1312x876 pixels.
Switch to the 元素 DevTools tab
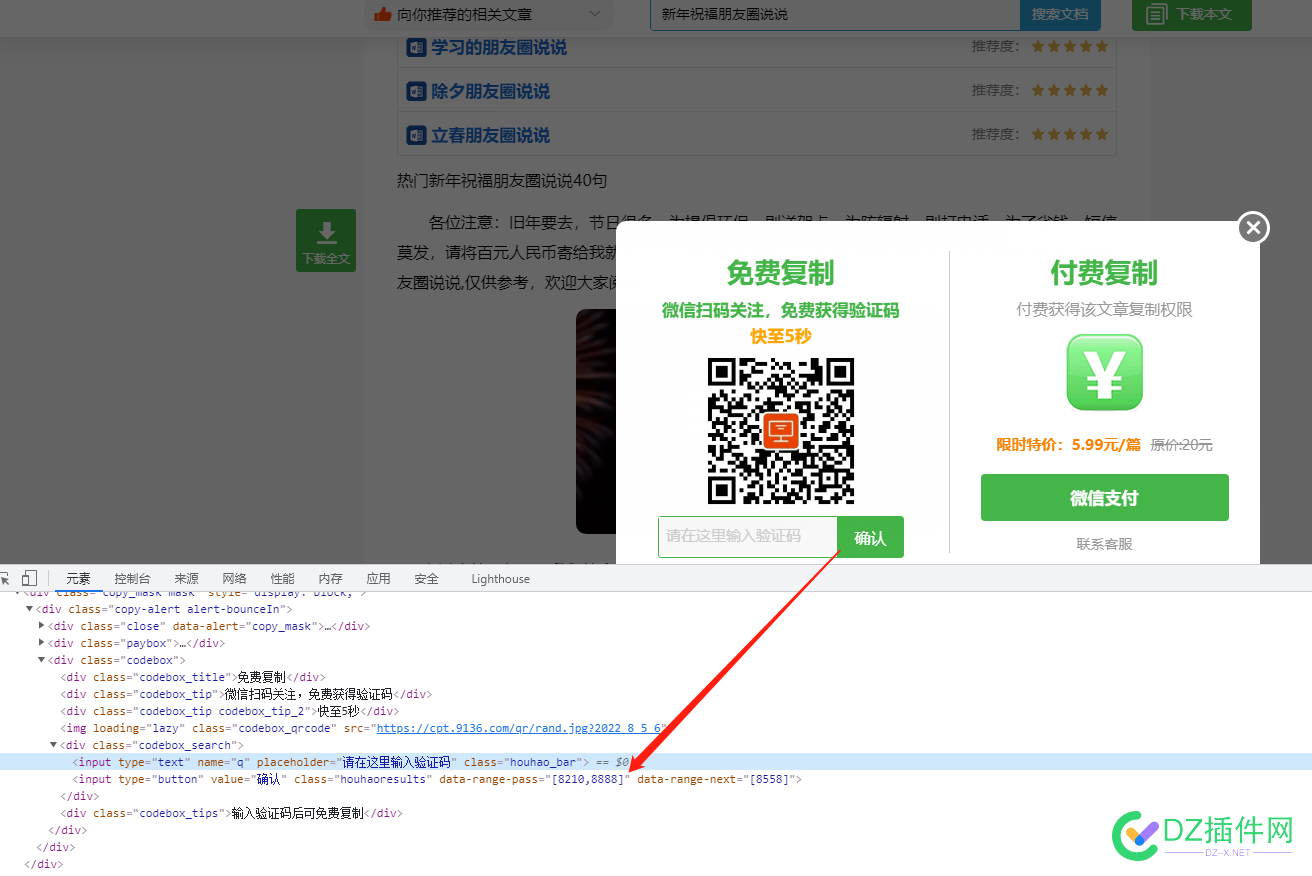click(78, 579)
